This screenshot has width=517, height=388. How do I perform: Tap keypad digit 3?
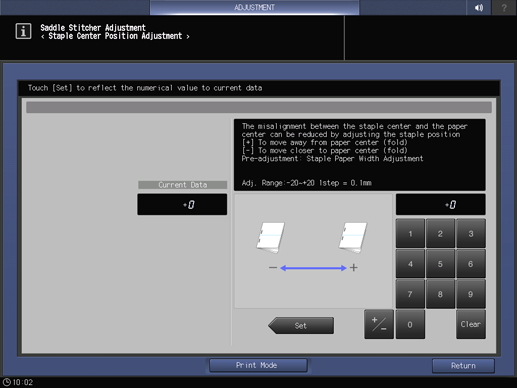(x=471, y=234)
